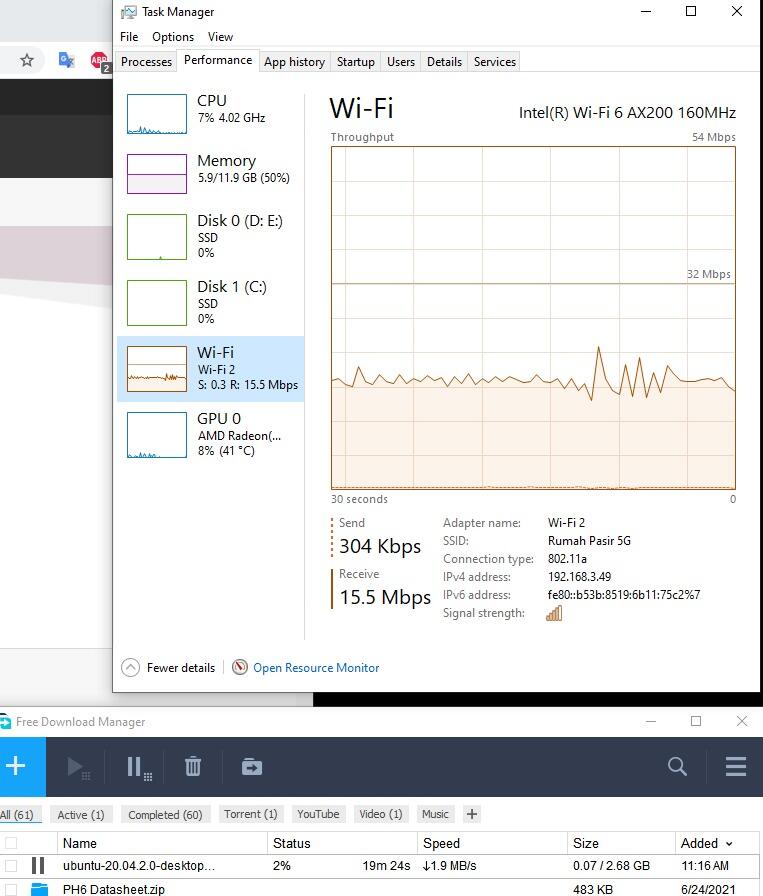Click the 0.07 / 2.68 GB size cell
763x896 pixels.
[x=611, y=865]
